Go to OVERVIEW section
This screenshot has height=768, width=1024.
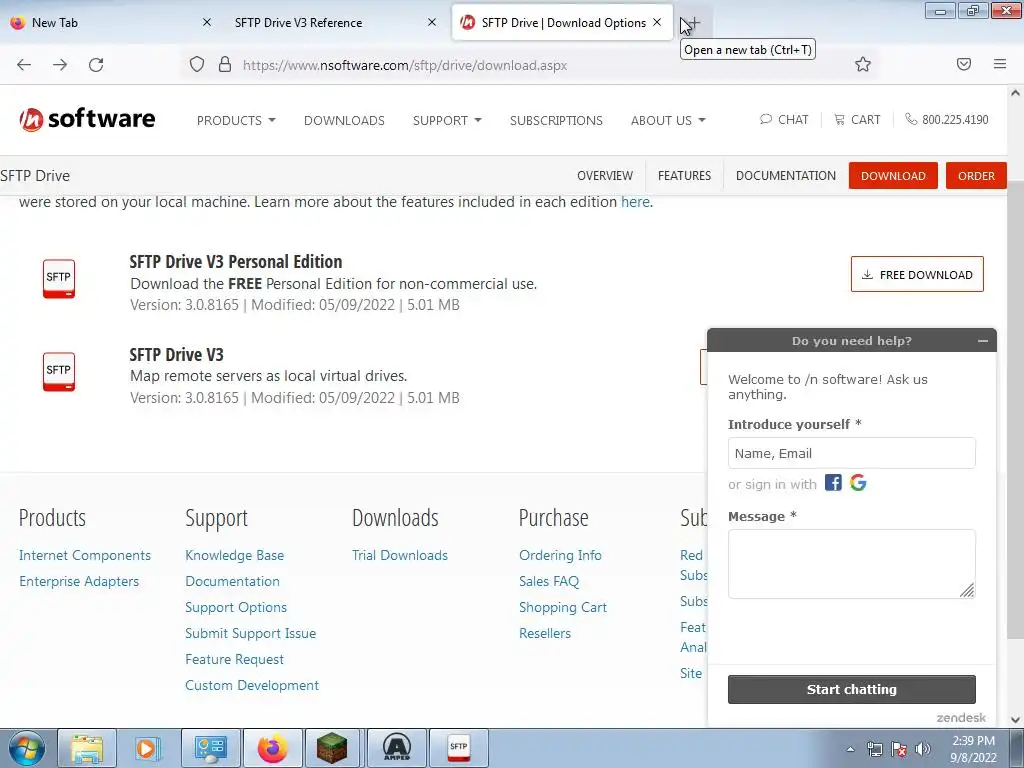pos(605,176)
